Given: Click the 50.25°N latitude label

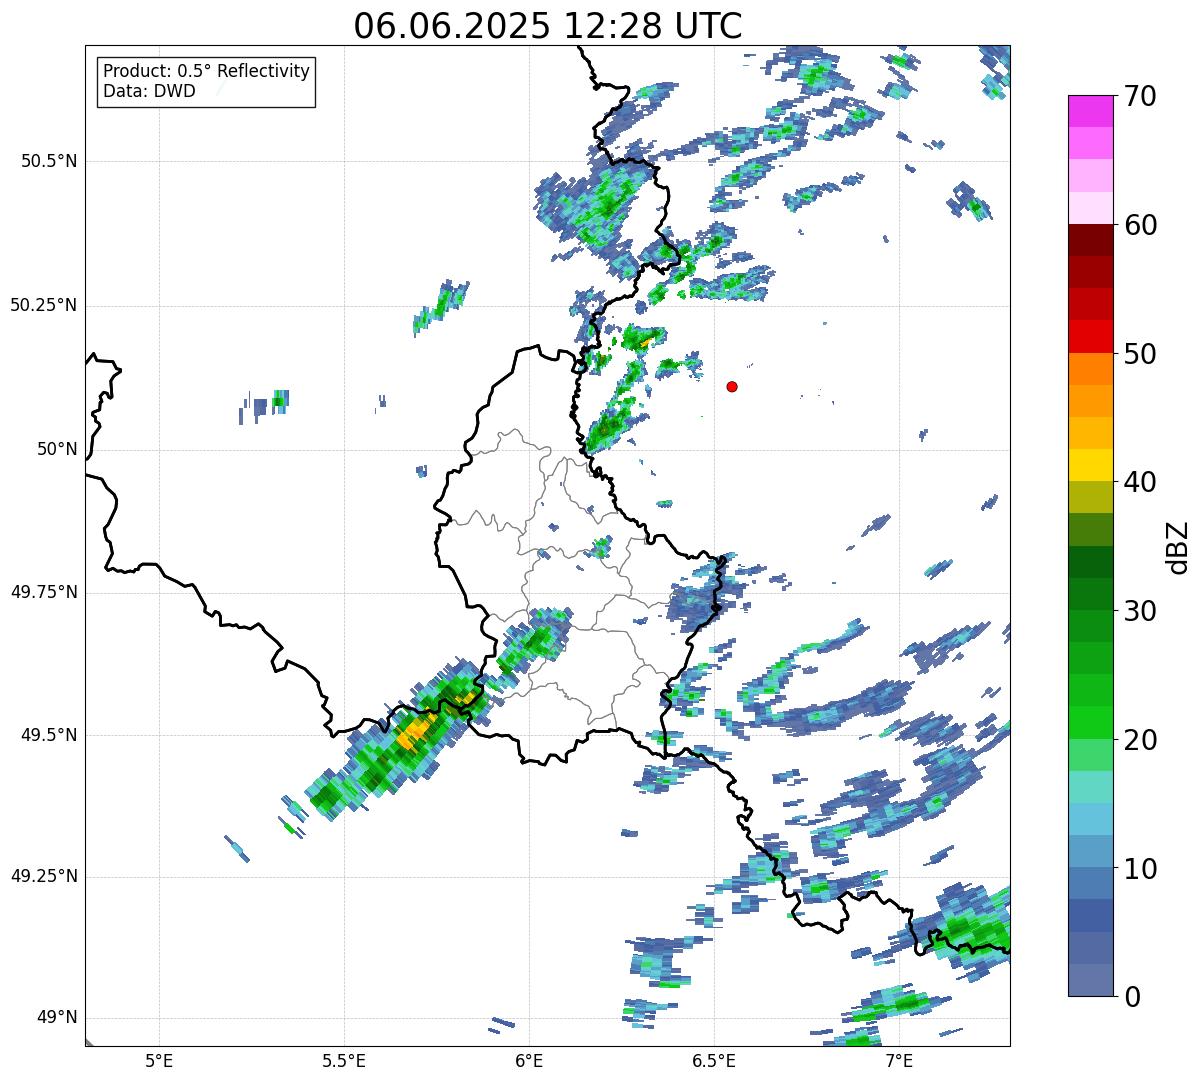Looking at the screenshot, I should pyautogui.click(x=44, y=305).
